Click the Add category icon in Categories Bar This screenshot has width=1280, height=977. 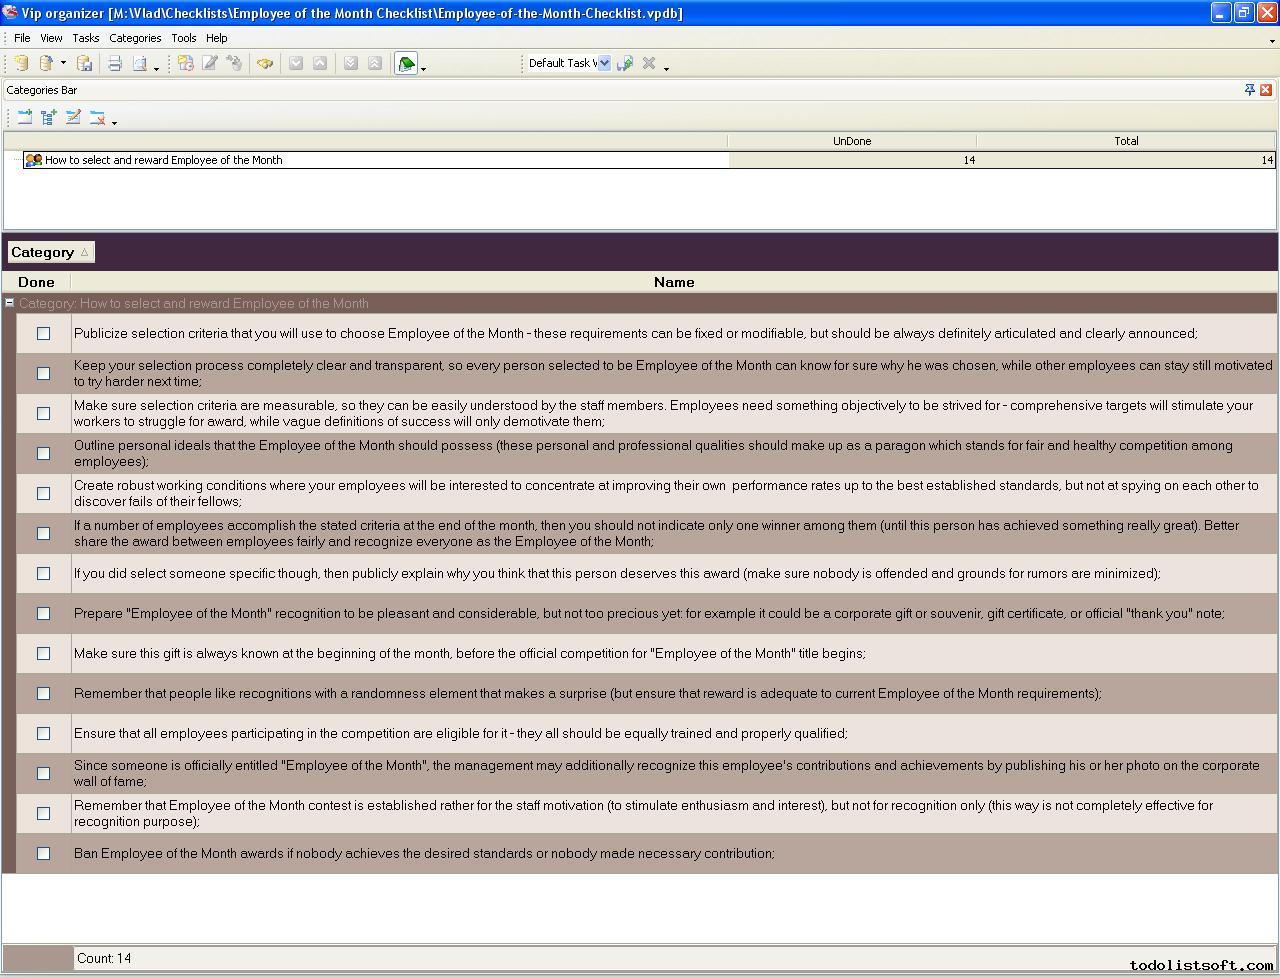click(x=24, y=117)
